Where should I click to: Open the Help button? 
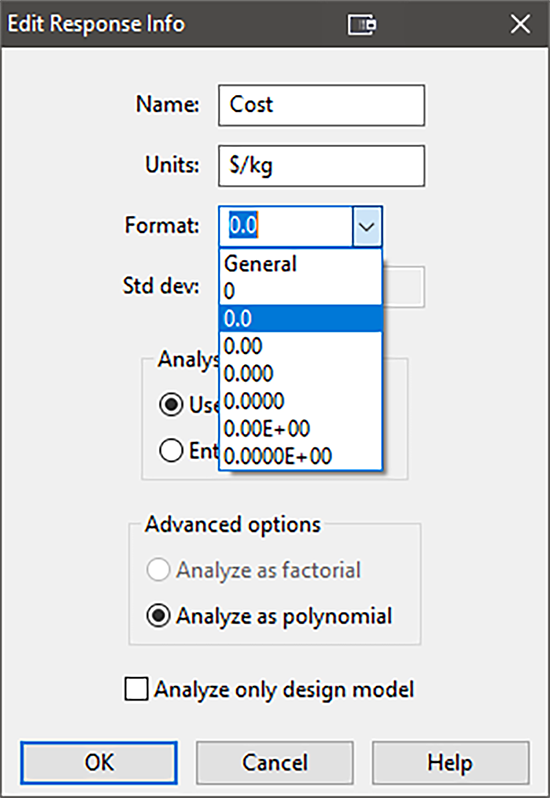point(451,762)
